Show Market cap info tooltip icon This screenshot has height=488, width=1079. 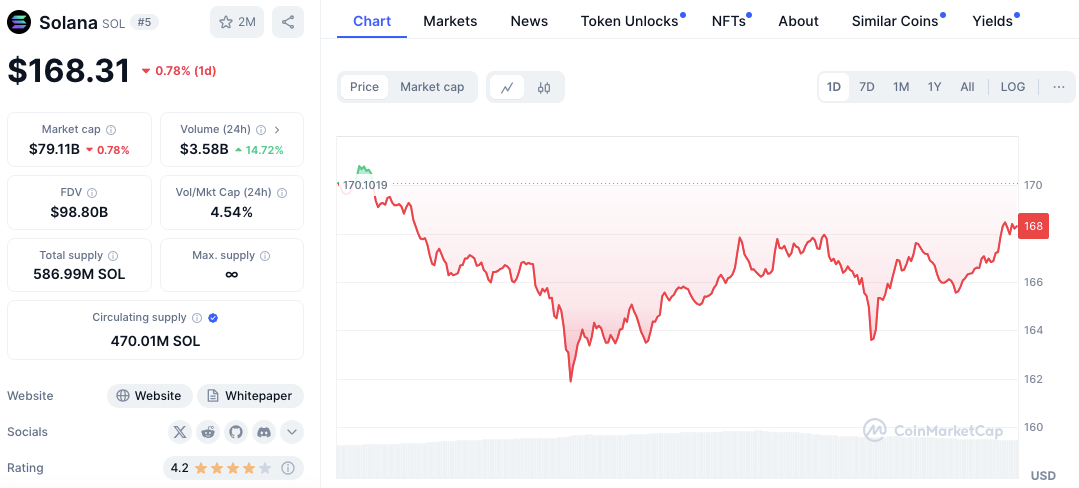111,129
